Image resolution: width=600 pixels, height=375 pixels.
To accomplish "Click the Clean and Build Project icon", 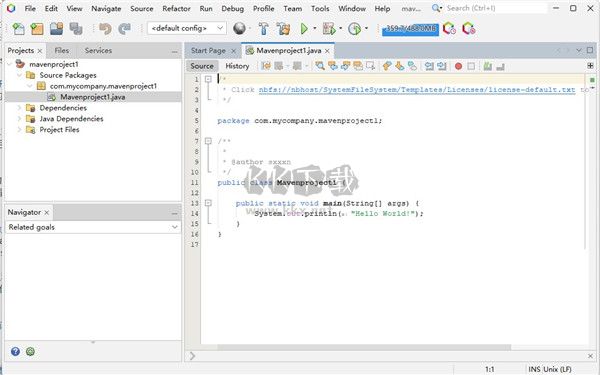I will pyautogui.click(x=284, y=28).
